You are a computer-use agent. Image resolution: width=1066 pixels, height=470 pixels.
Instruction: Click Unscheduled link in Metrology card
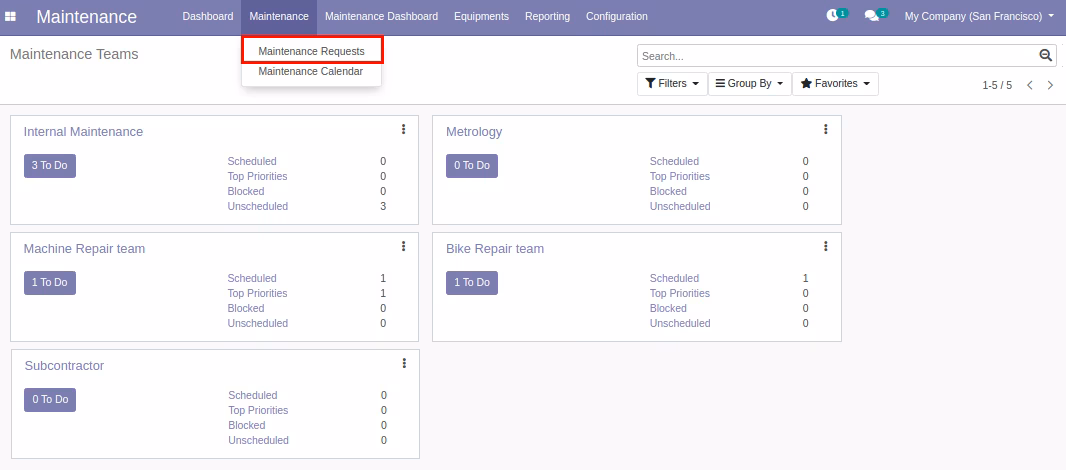[x=680, y=206]
